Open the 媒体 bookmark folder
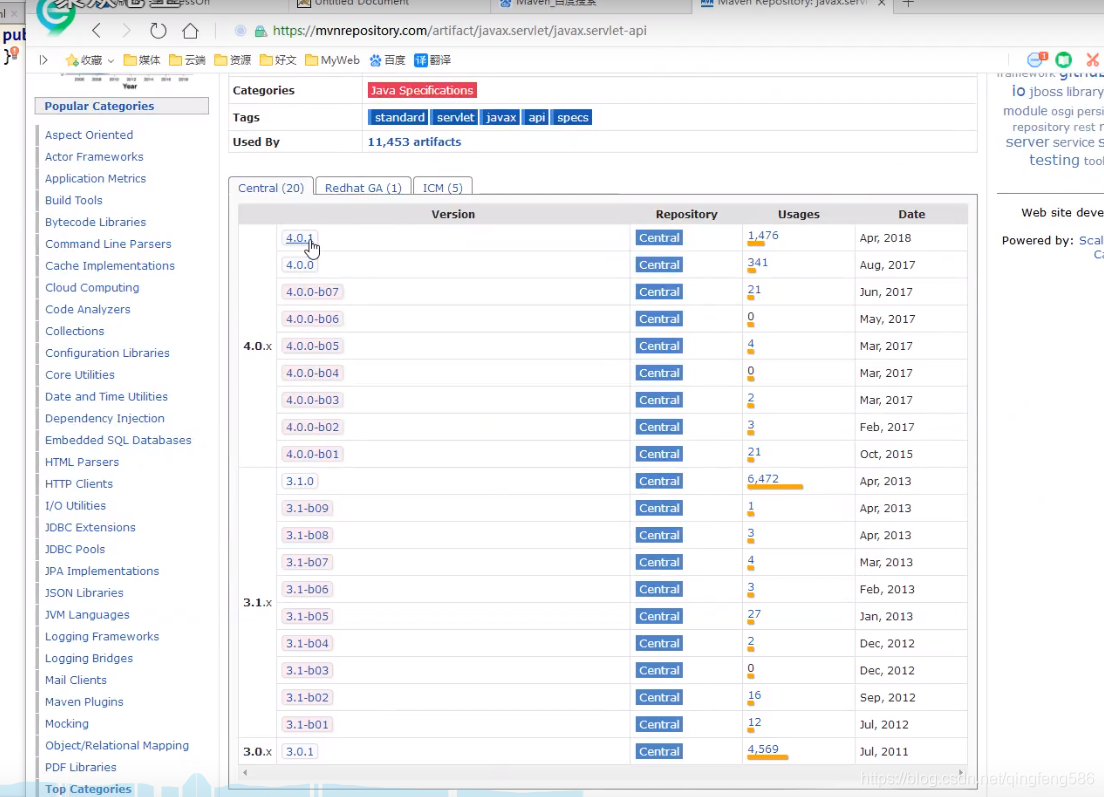Viewport: 1104px width, 797px height. pos(142,60)
